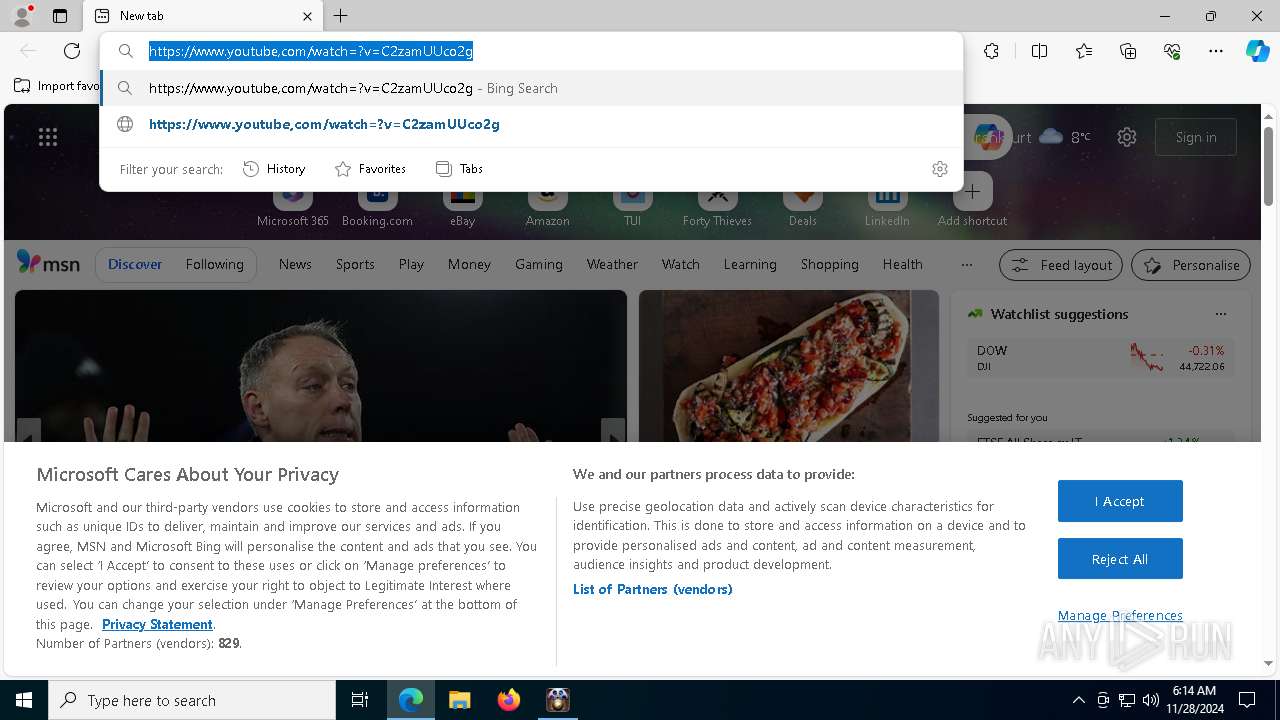Screen dimensions: 1280x720
Task: Open the Shopping category
Action: (x=830, y=264)
